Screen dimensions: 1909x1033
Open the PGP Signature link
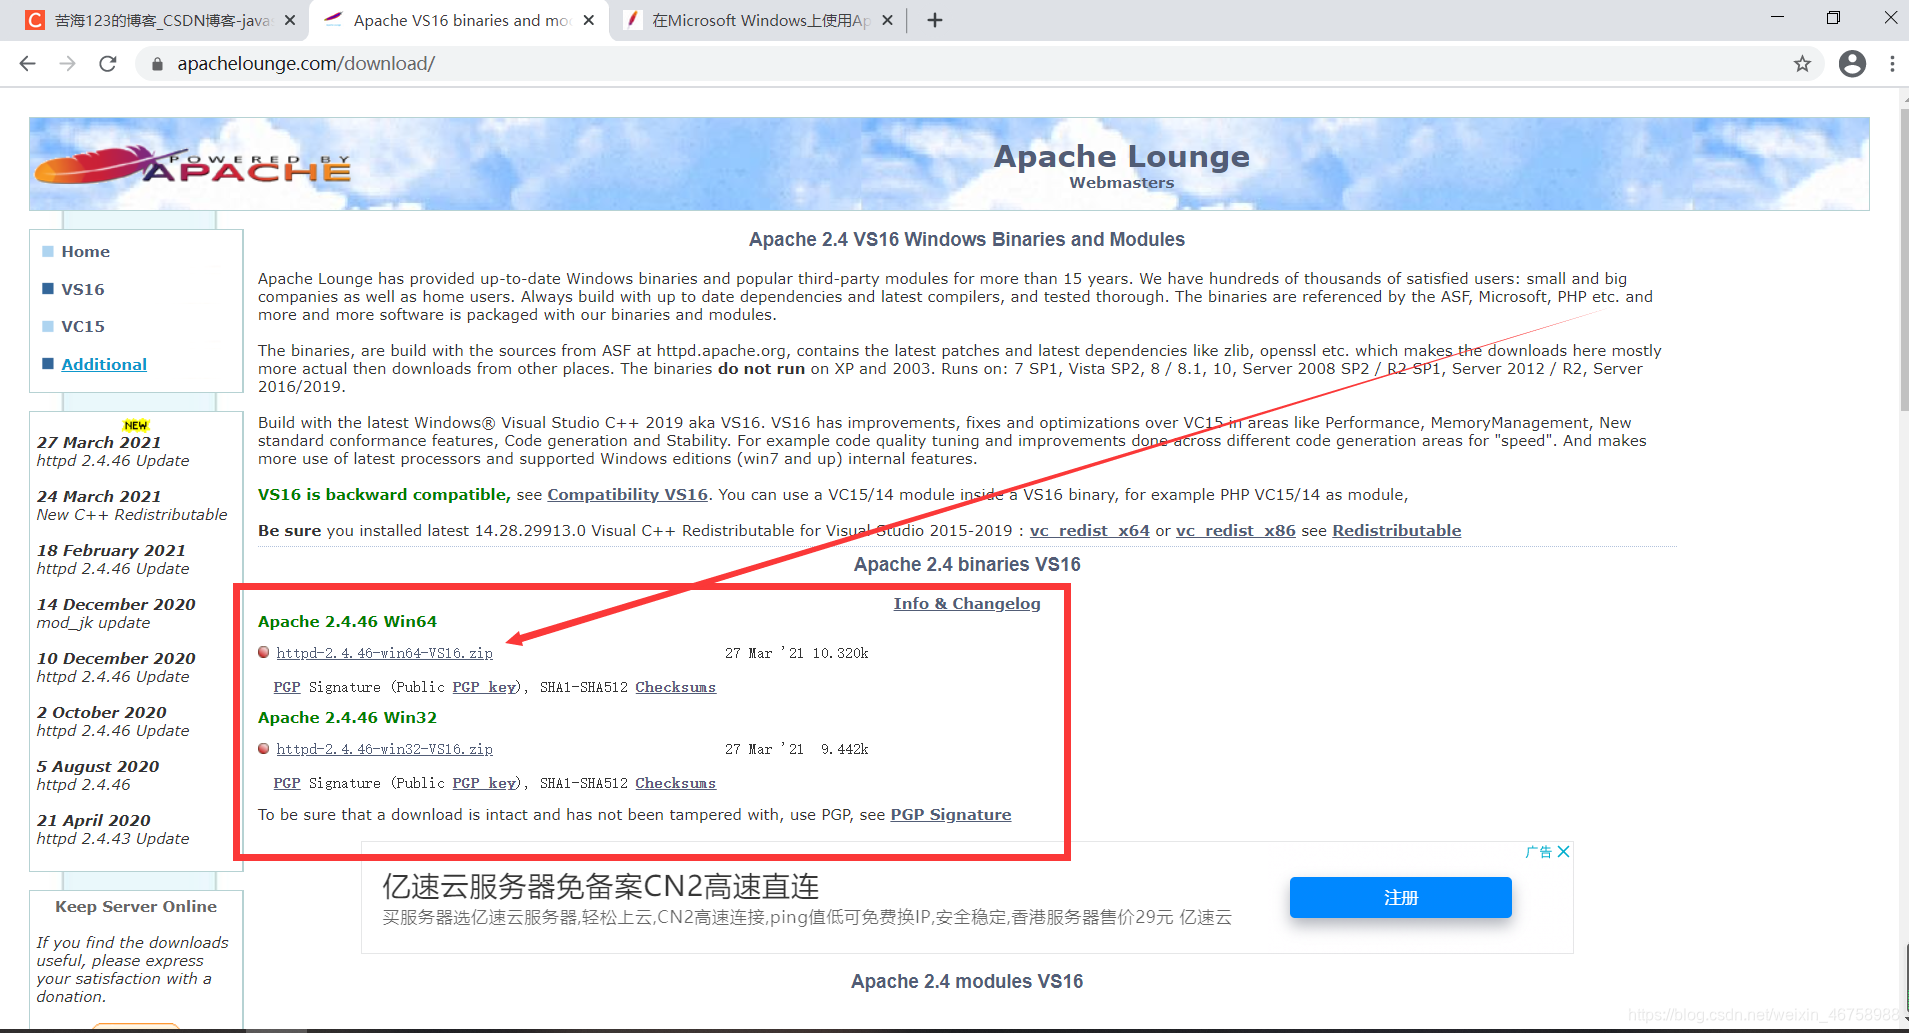(950, 814)
